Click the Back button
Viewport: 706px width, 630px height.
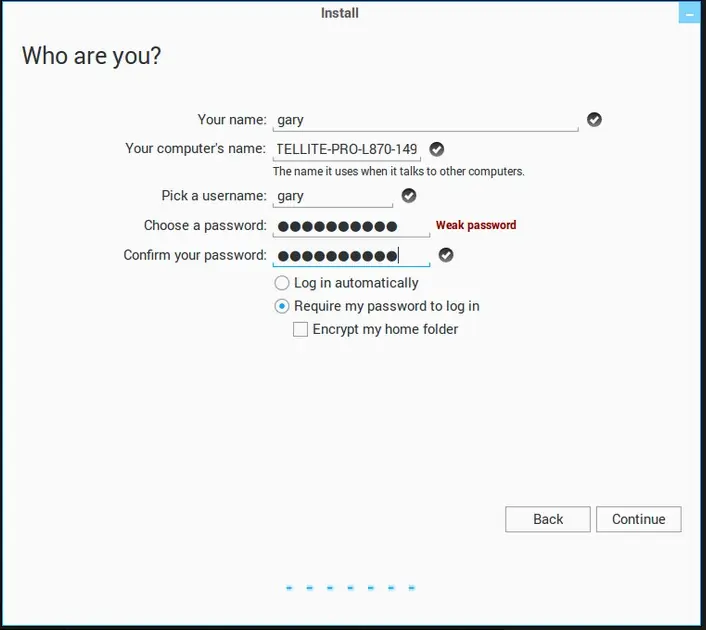[x=548, y=519]
